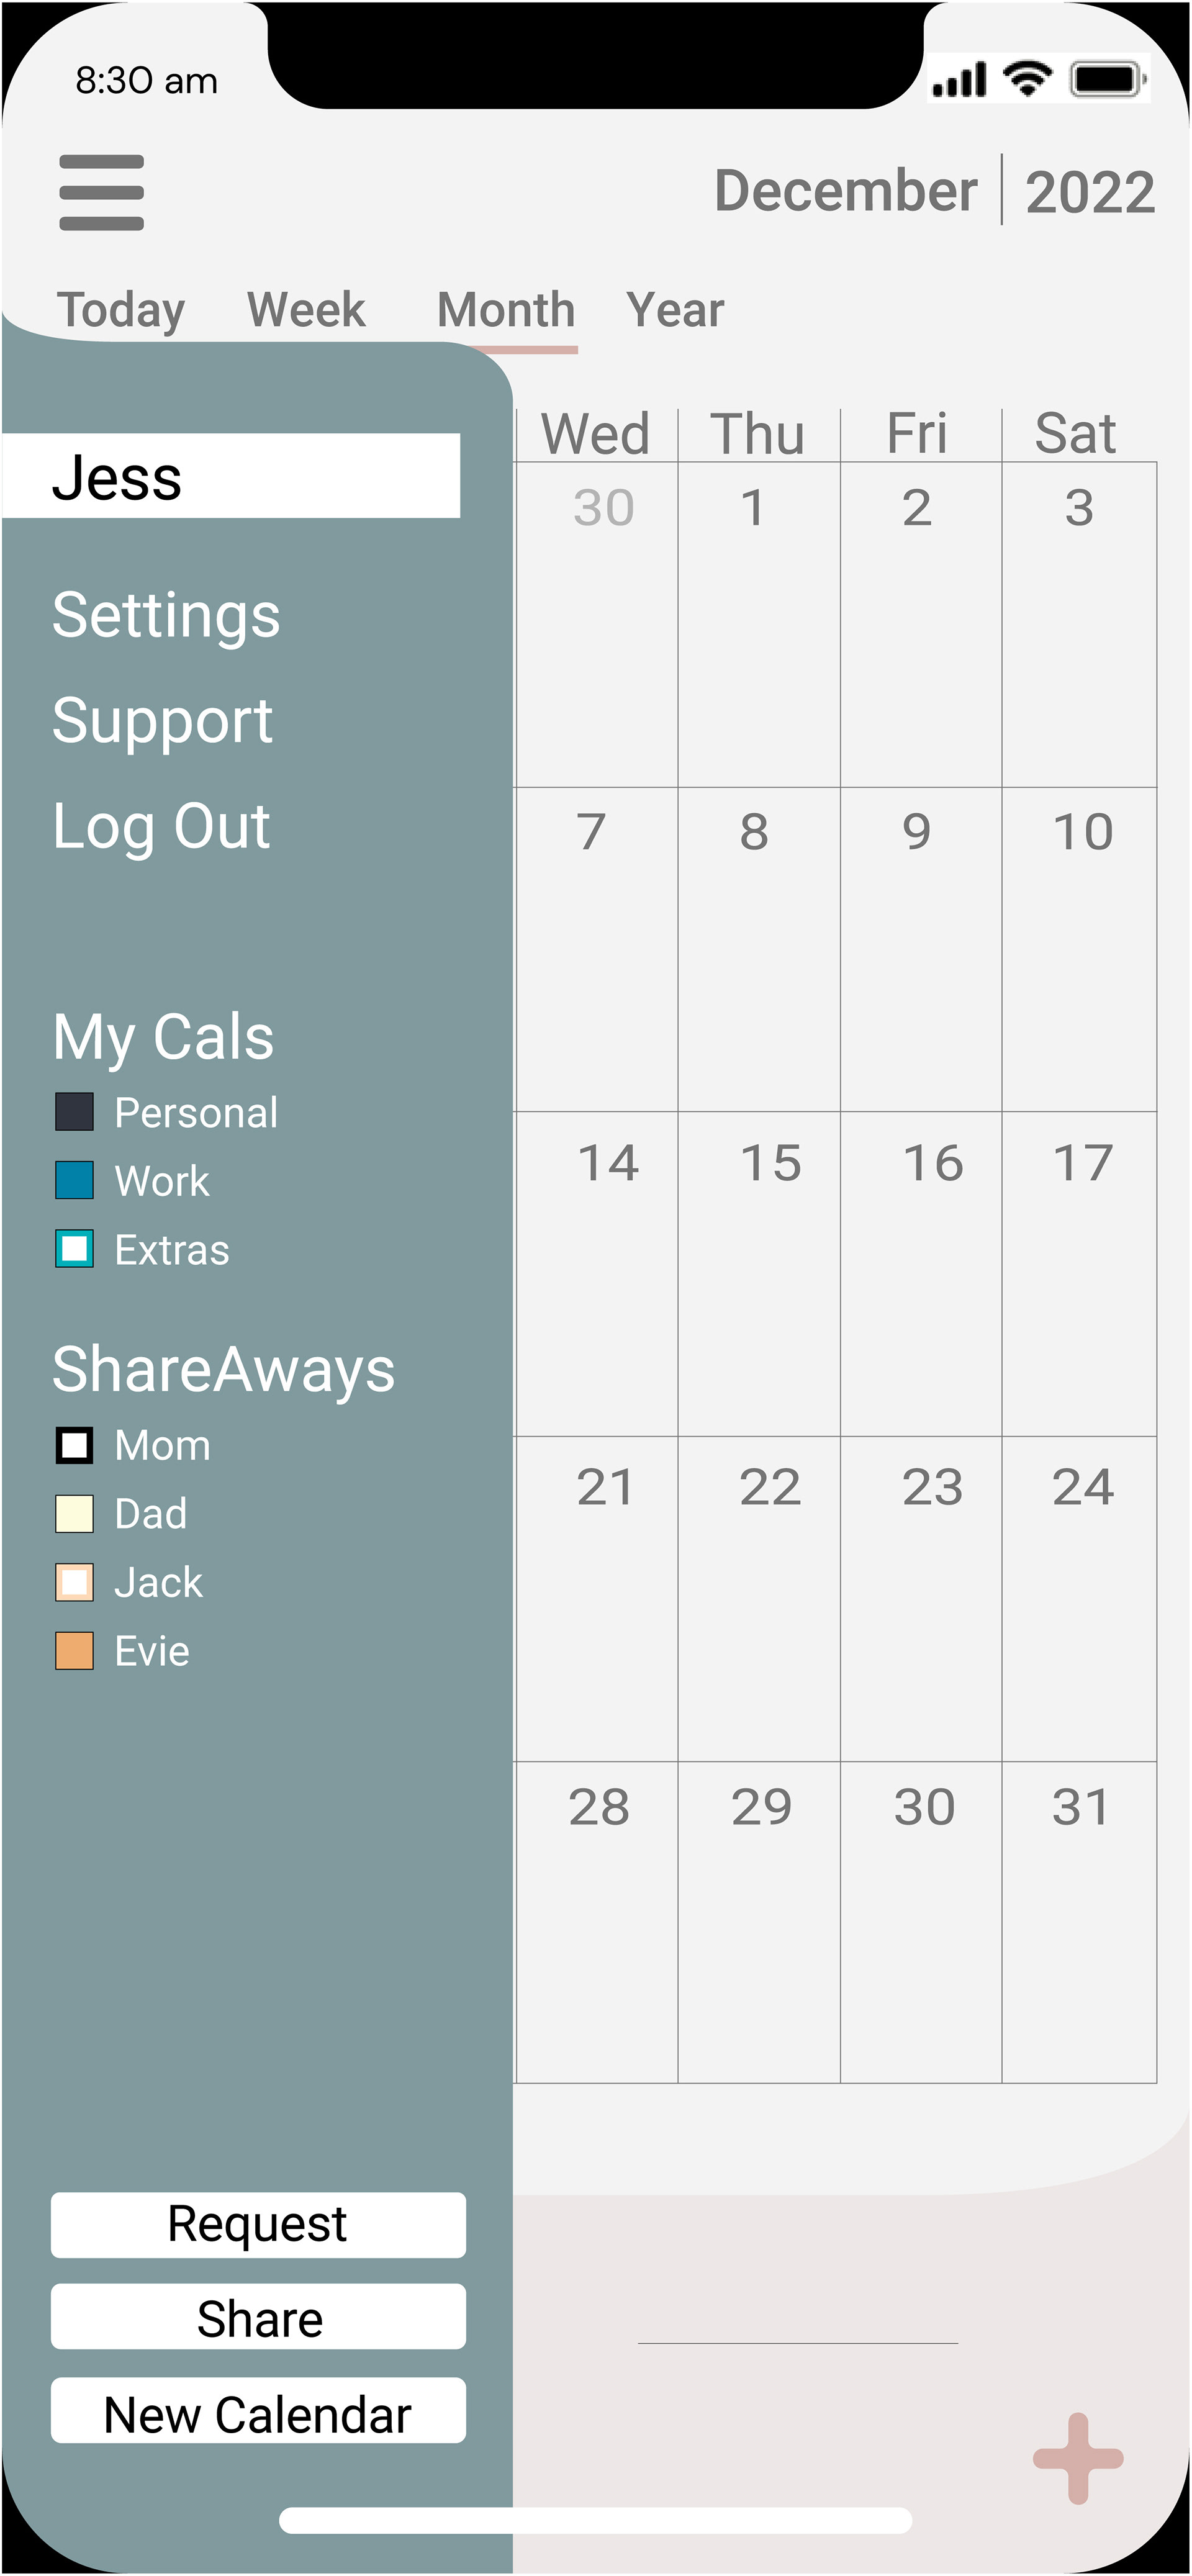Select December 15 on the calendar
This screenshot has width=1192, height=2576.
[x=759, y=1274]
